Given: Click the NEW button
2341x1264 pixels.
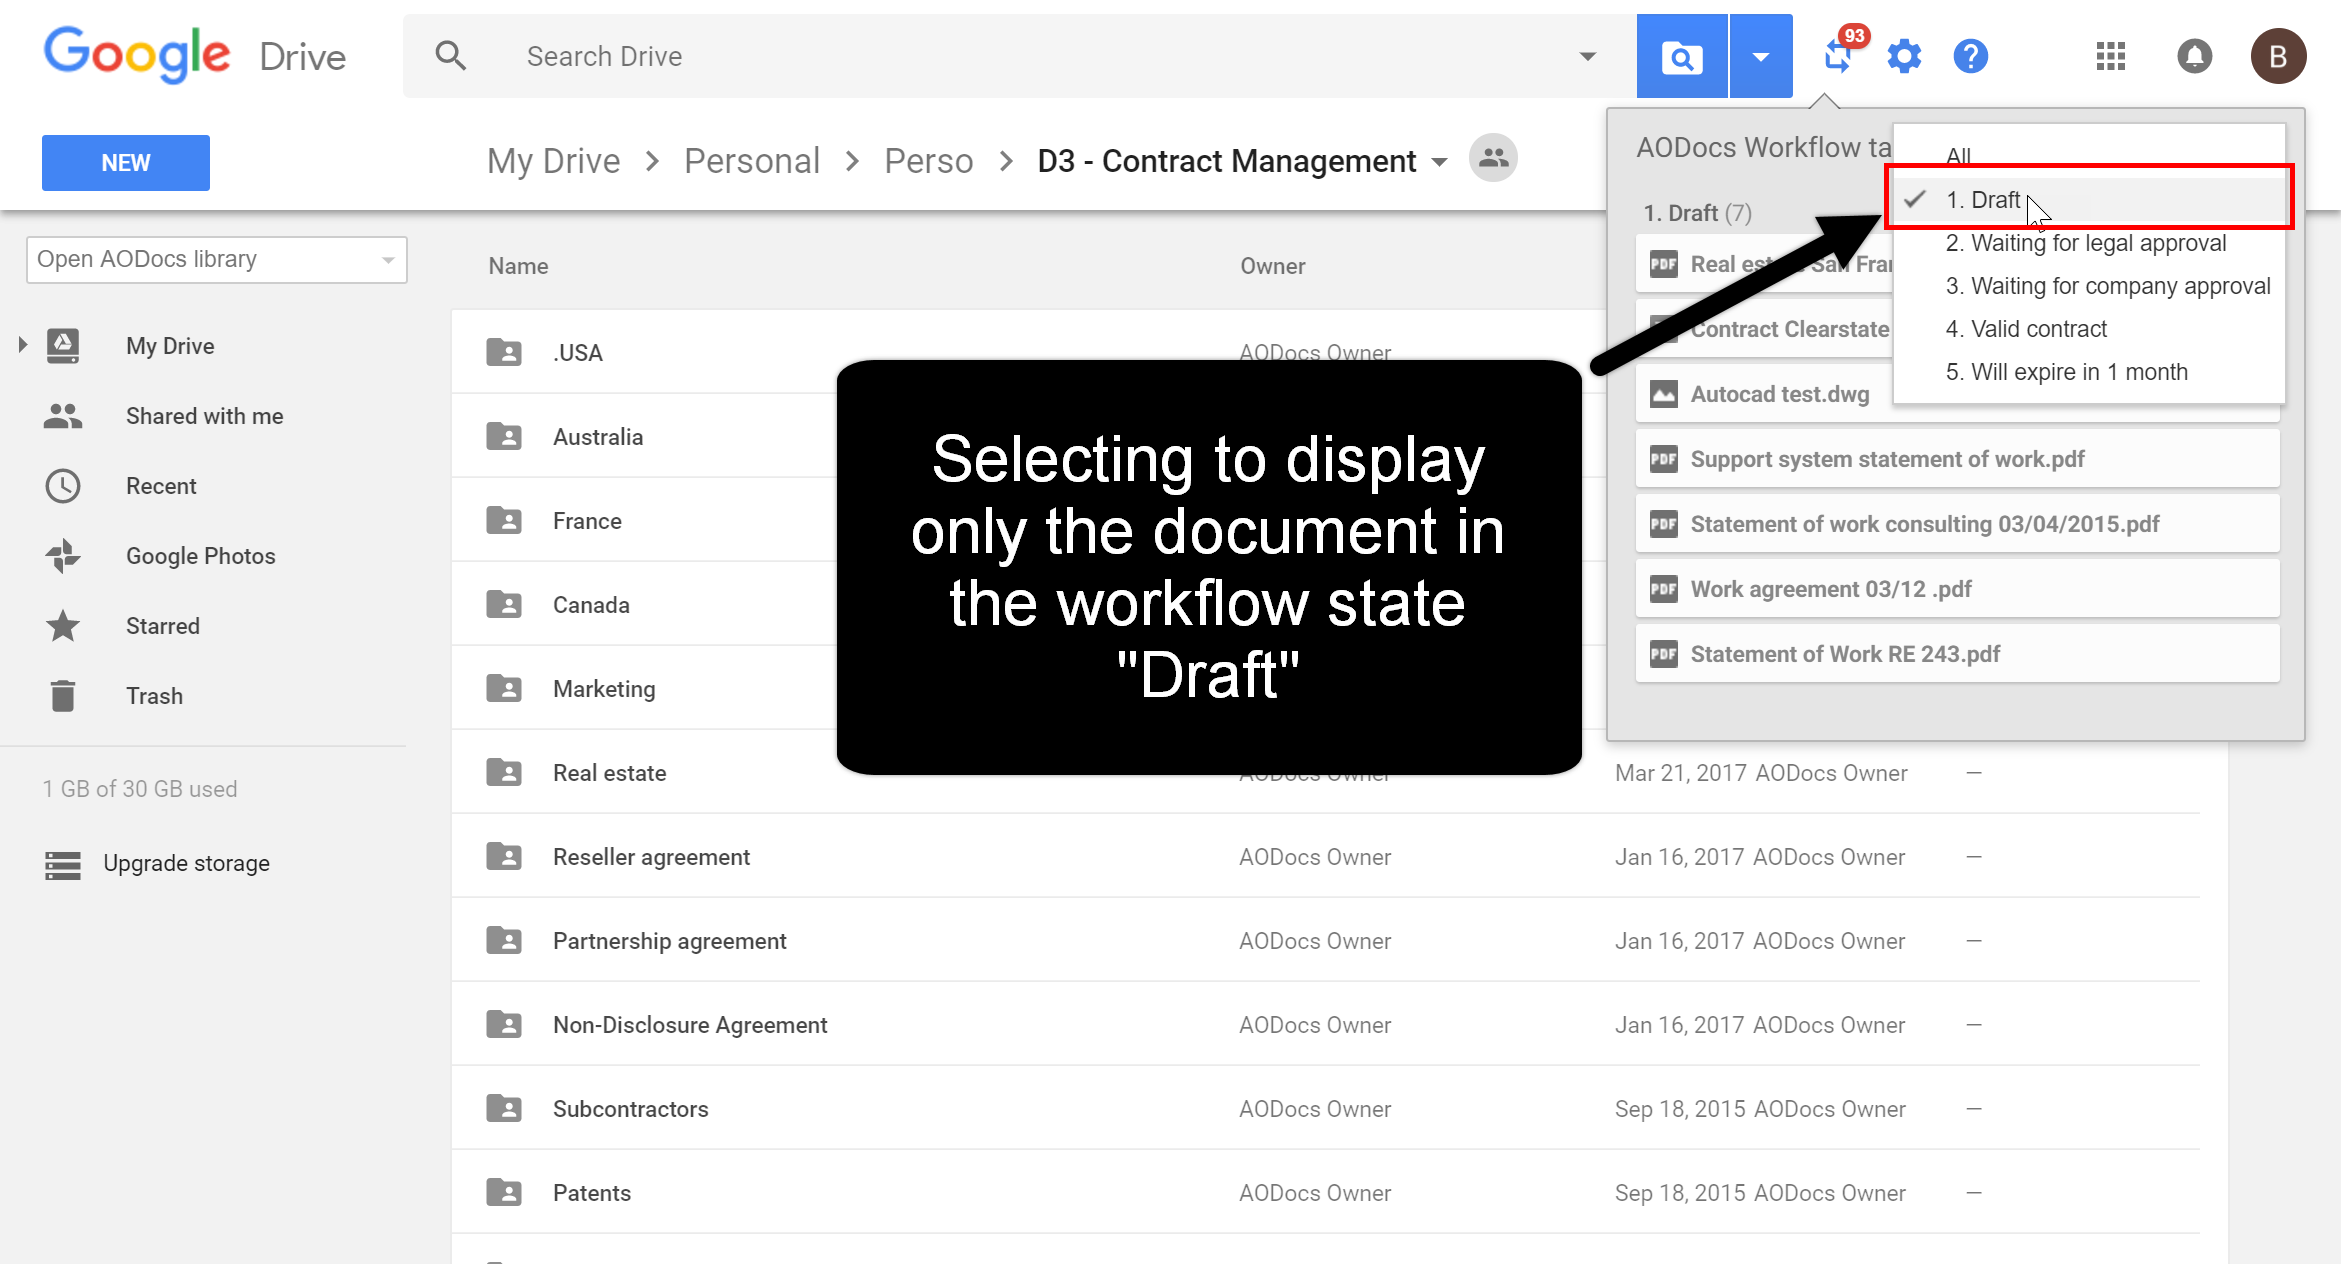Looking at the screenshot, I should point(126,163).
